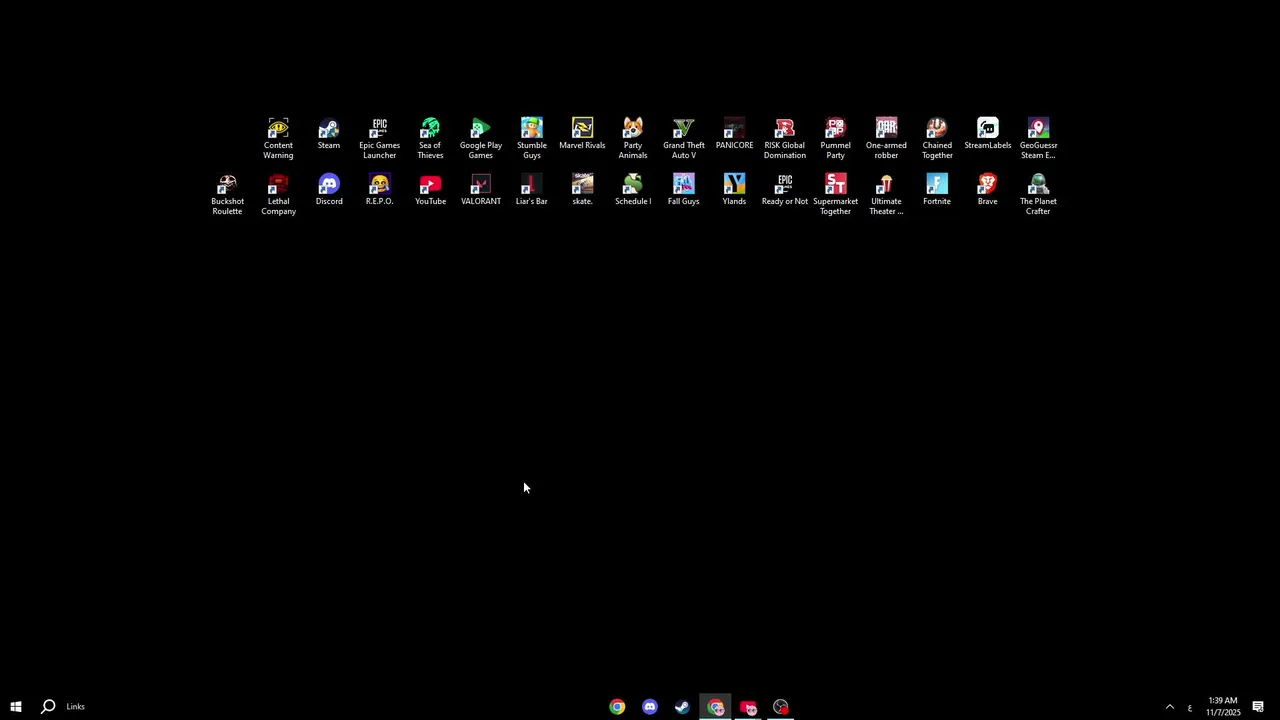Select the PANICORE desktop icon
This screenshot has height=720, width=1280.
[x=734, y=134]
